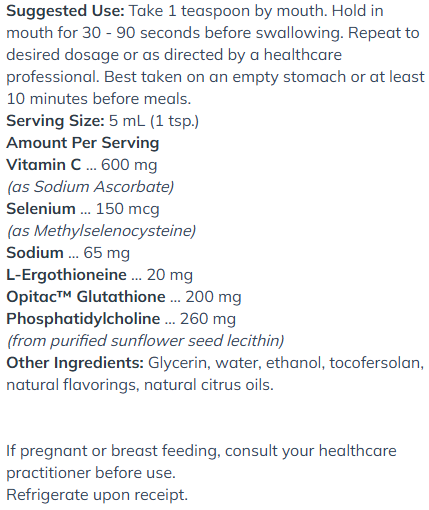Image resolution: width=429 pixels, height=510 pixels.
Task: Select the '200 mg' glutathione amount
Action: tap(213, 297)
